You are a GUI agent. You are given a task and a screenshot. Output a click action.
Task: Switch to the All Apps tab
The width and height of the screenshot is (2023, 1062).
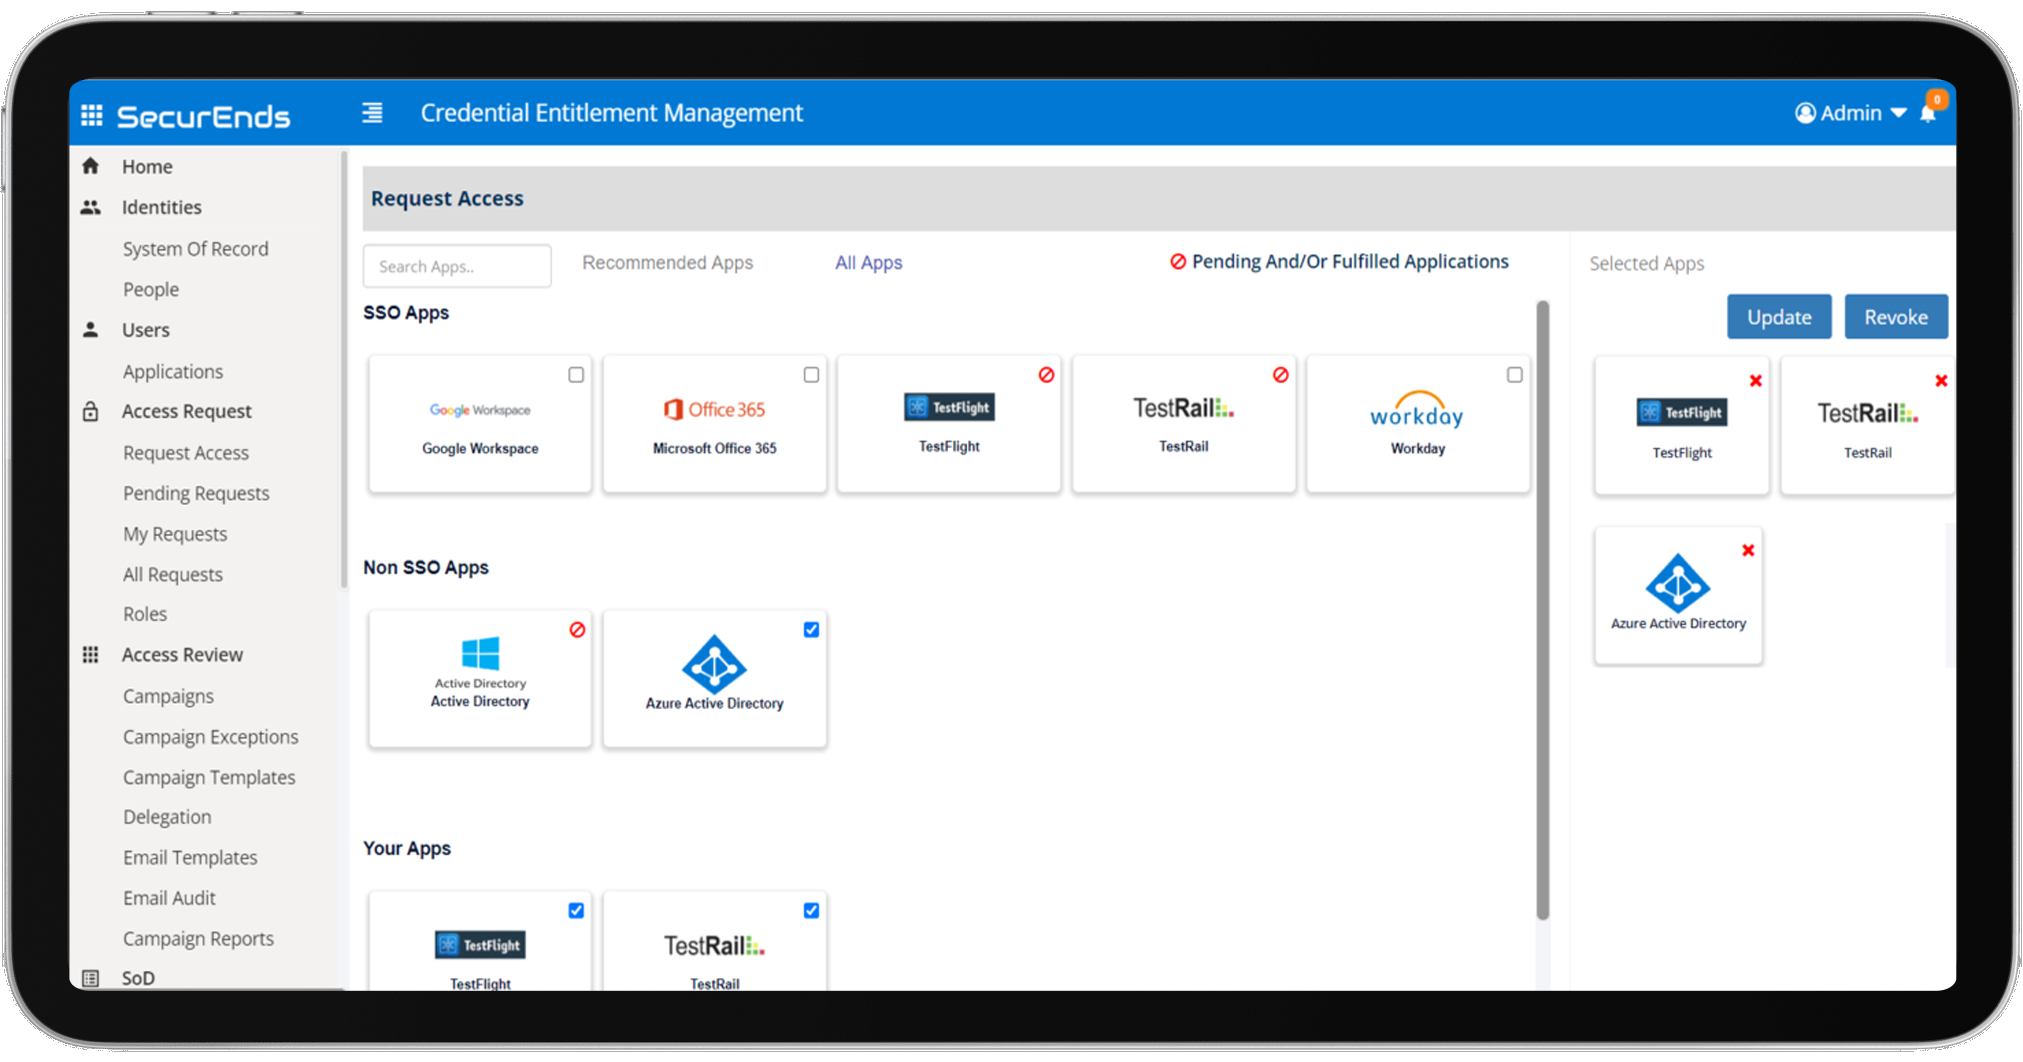(869, 263)
